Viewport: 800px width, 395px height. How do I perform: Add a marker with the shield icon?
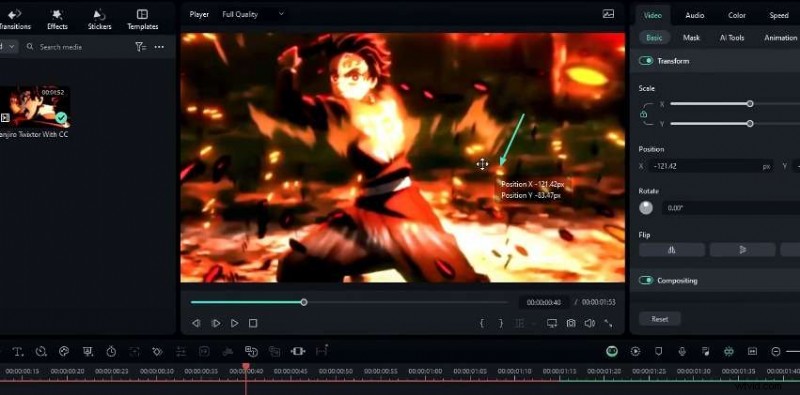tap(659, 351)
